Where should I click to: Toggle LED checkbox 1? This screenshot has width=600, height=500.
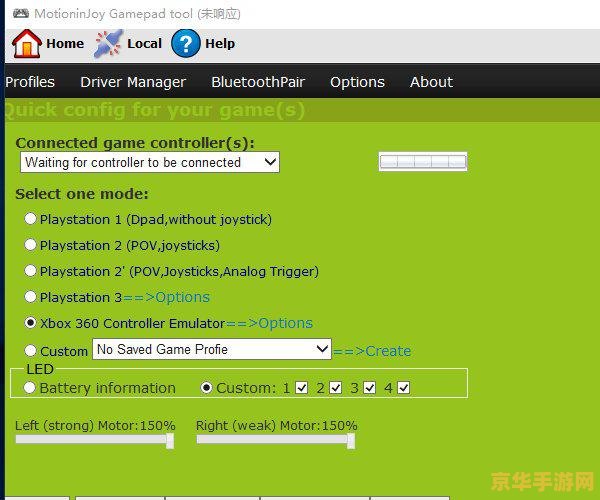point(302,388)
